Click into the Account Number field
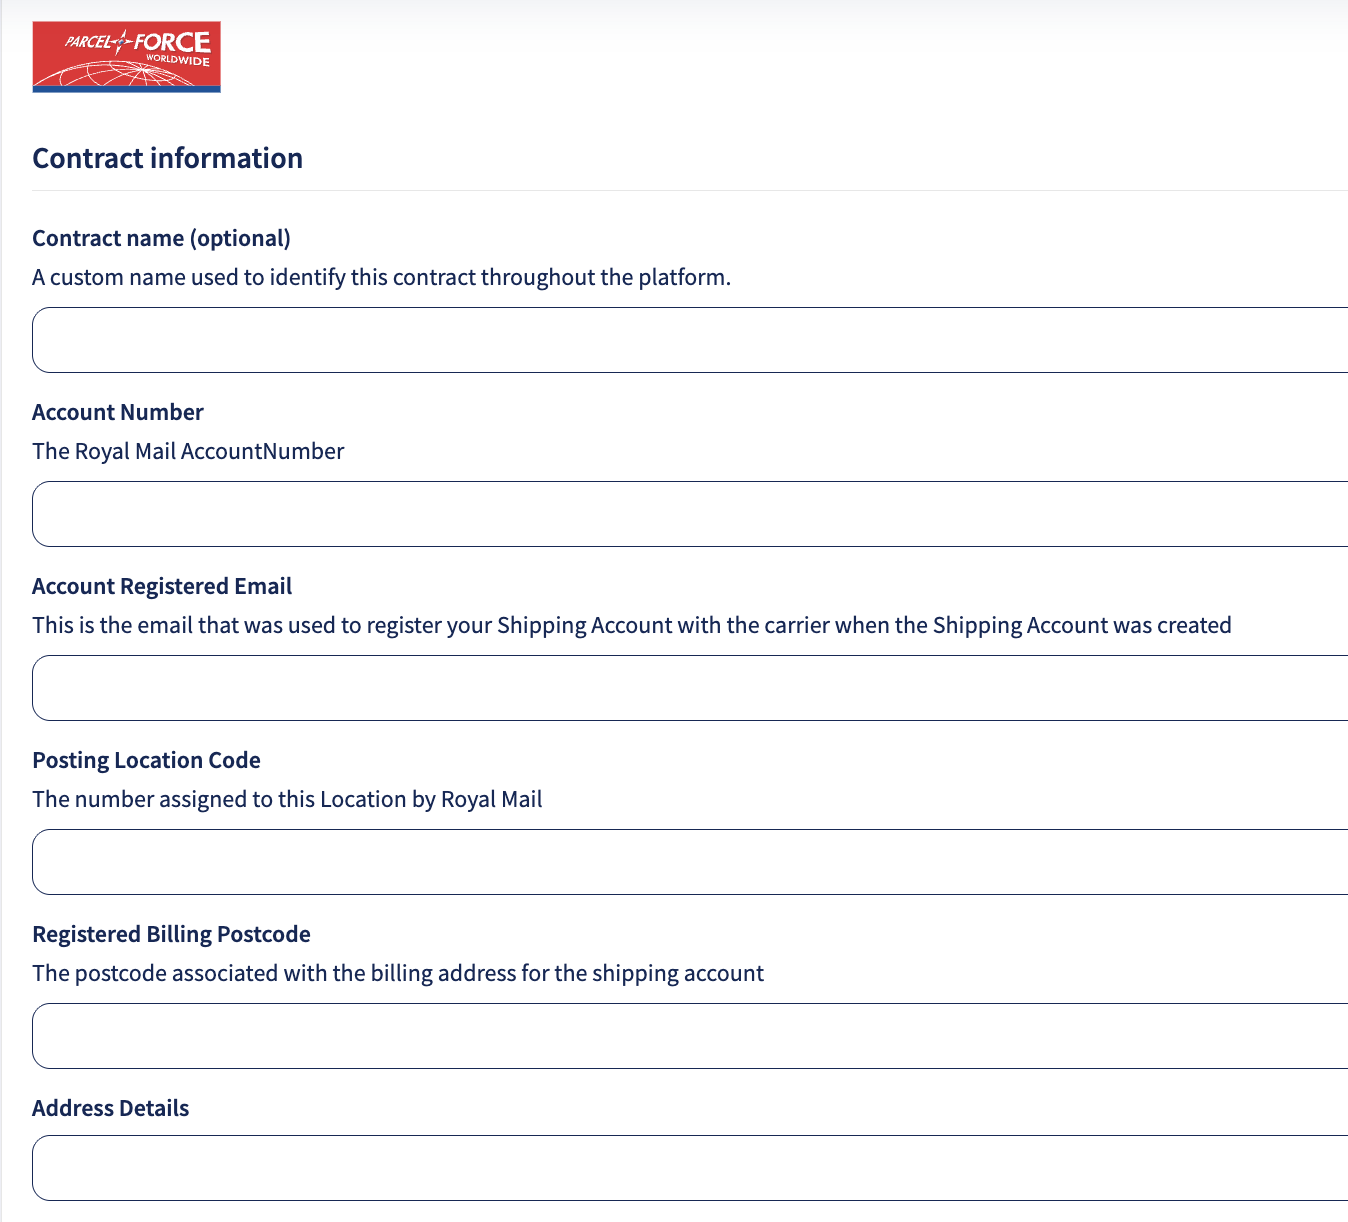 690,514
